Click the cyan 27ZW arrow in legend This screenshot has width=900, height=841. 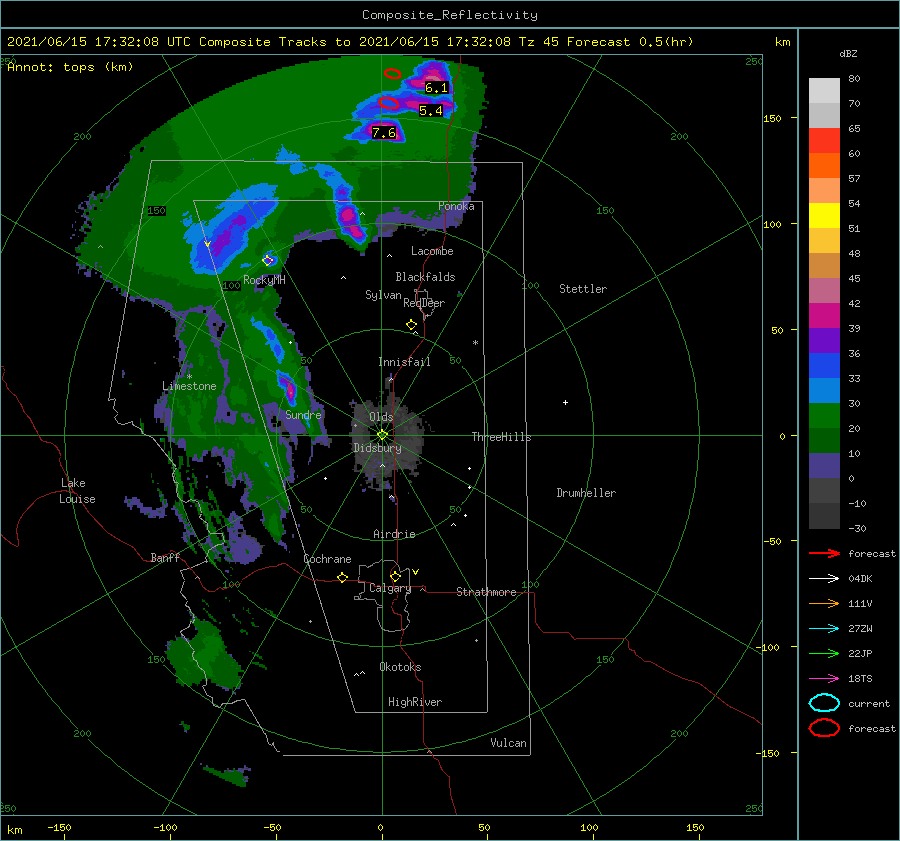[824, 629]
